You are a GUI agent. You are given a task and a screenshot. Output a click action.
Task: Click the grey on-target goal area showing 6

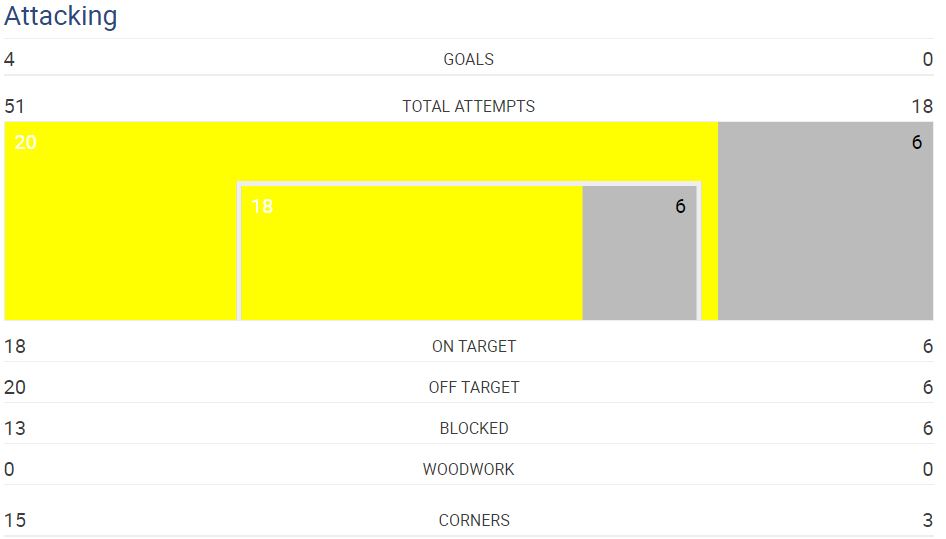coord(640,253)
